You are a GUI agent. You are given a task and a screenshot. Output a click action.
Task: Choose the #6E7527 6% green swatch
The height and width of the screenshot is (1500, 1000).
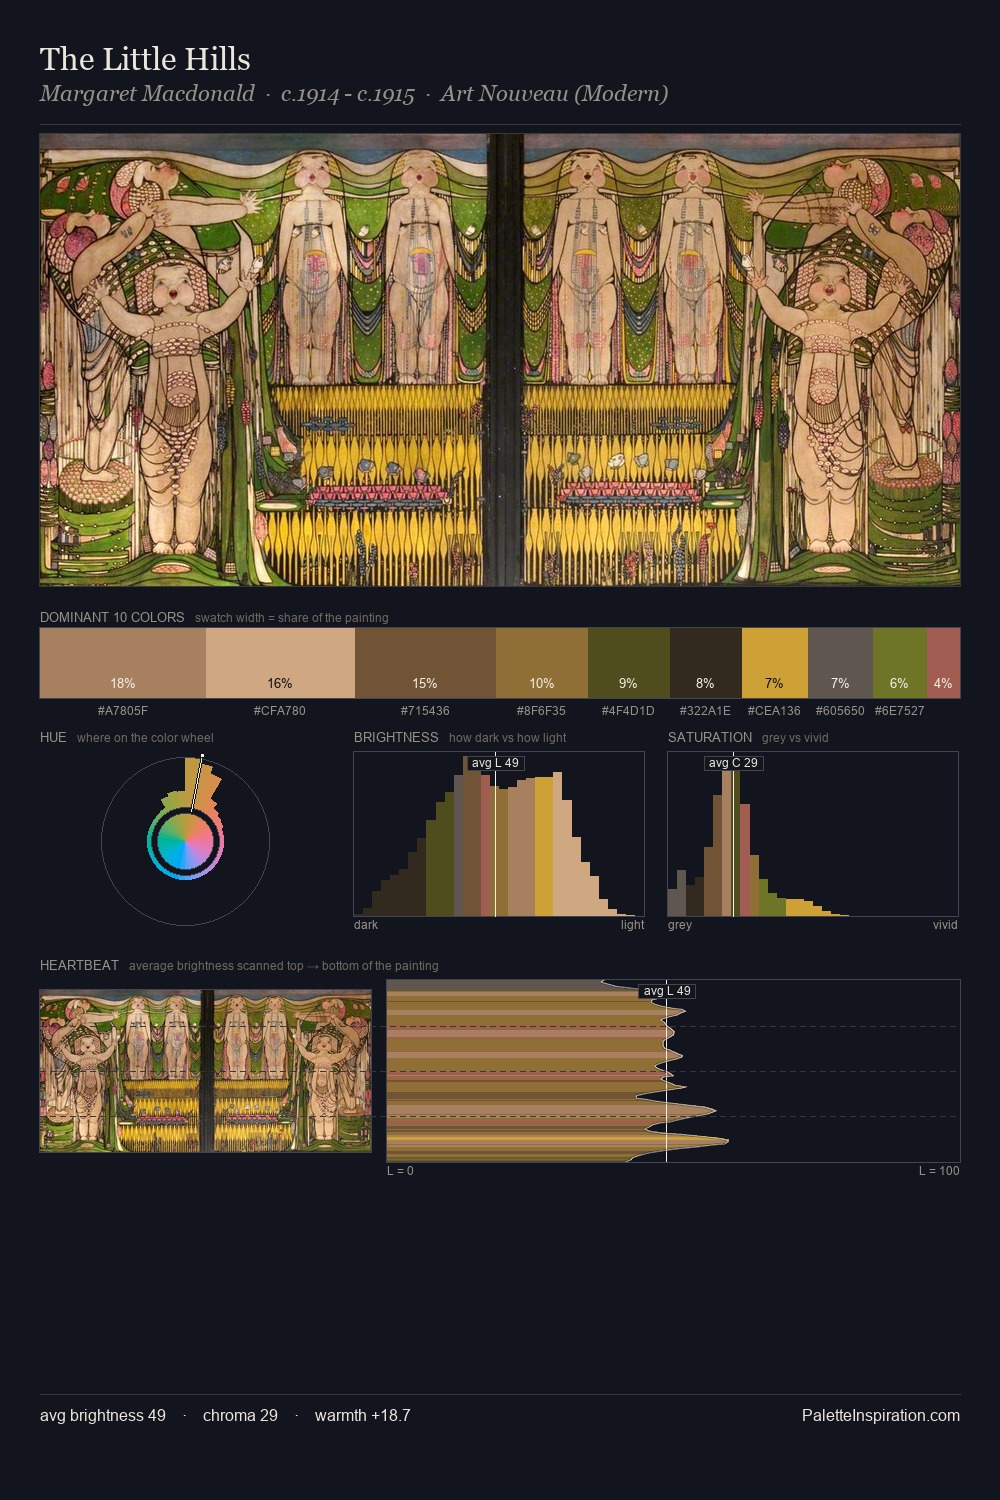click(x=900, y=662)
